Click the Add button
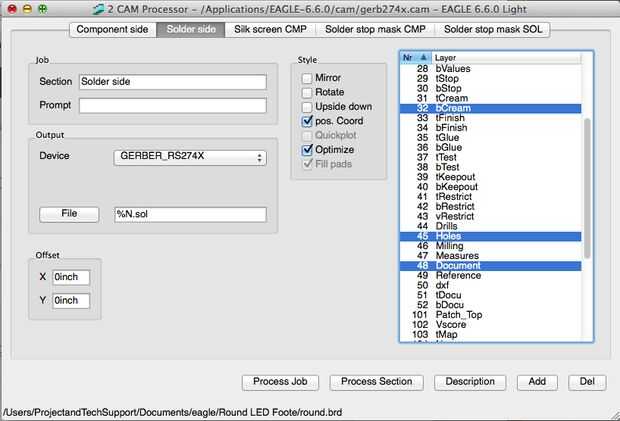620x421 pixels. tap(537, 382)
